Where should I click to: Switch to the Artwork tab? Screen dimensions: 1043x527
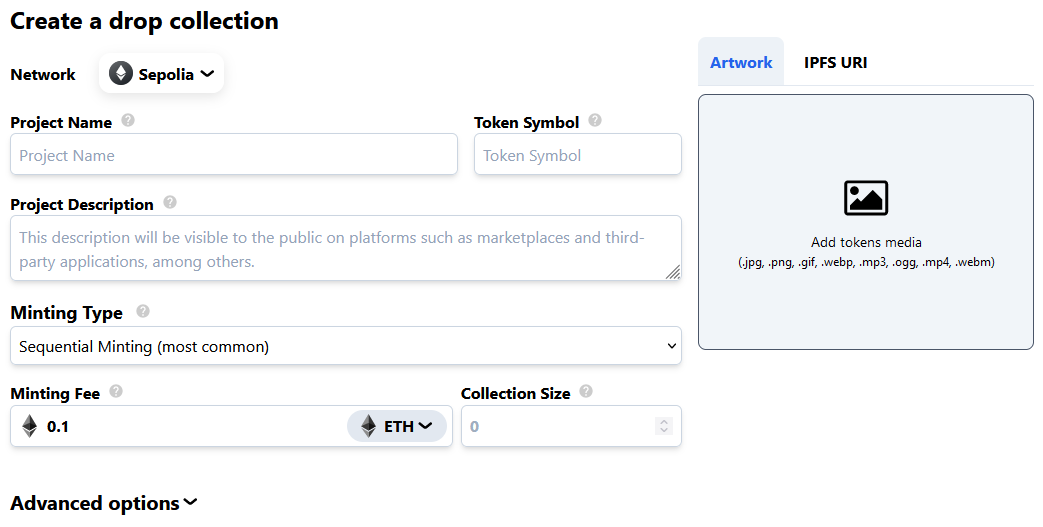[741, 62]
